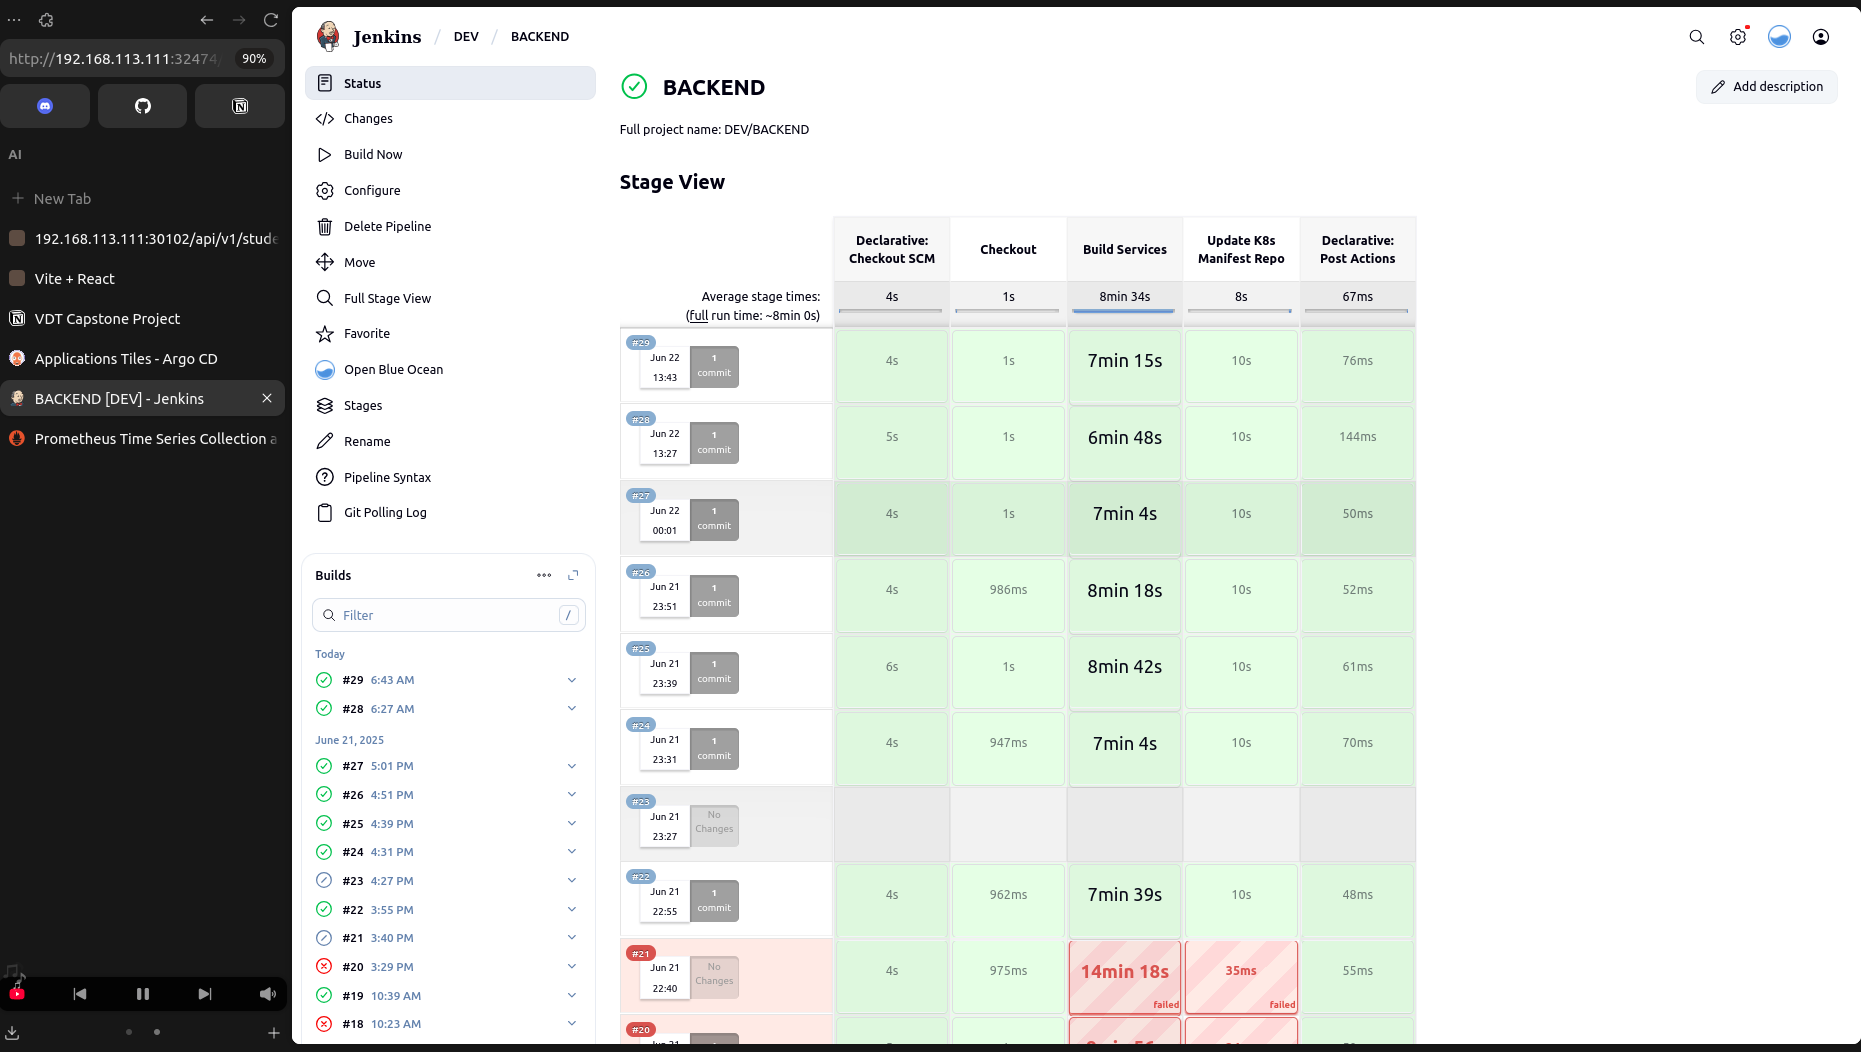Click the 'full' run time link

698,316
